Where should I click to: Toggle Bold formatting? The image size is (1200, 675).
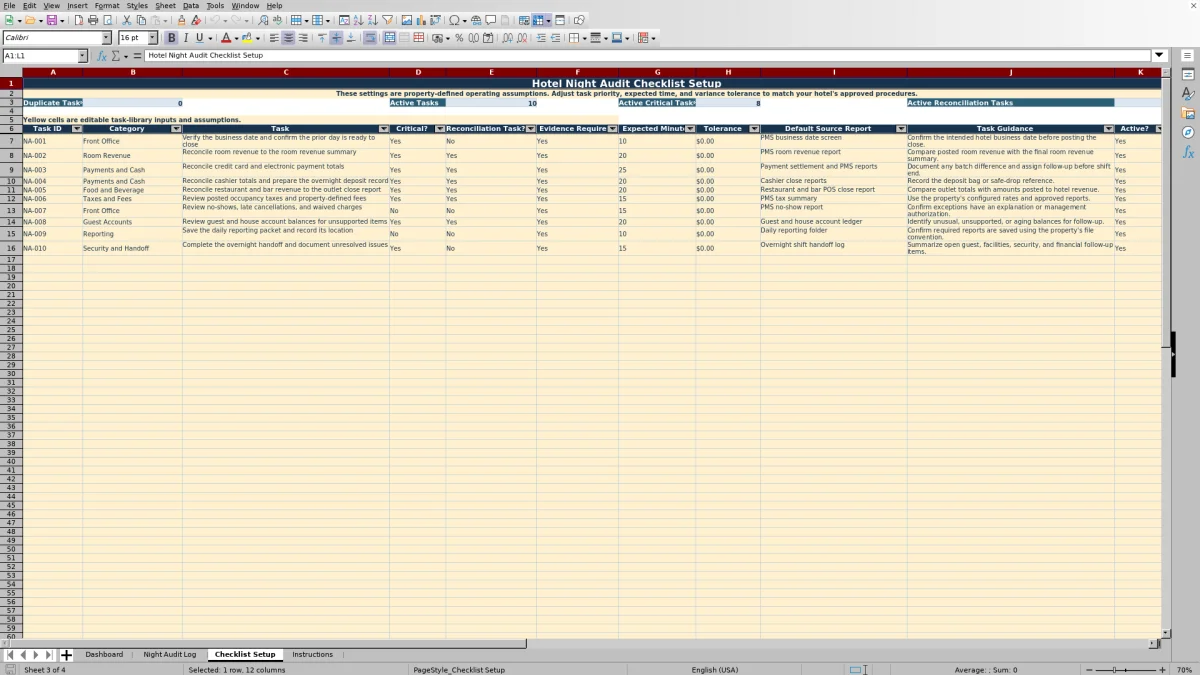(x=171, y=38)
